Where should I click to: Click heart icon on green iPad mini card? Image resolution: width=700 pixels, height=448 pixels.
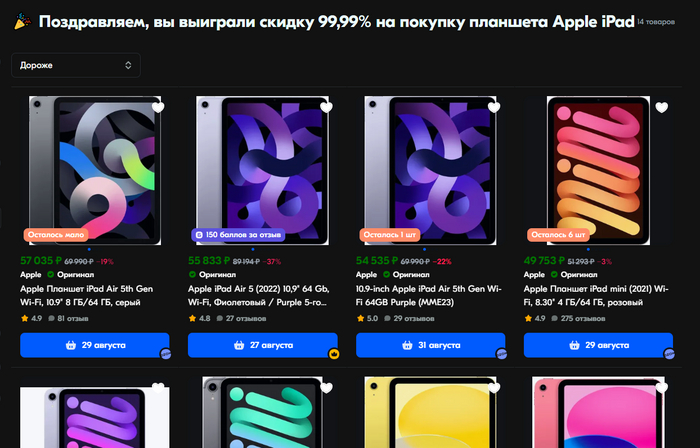pyautogui.click(x=326, y=388)
